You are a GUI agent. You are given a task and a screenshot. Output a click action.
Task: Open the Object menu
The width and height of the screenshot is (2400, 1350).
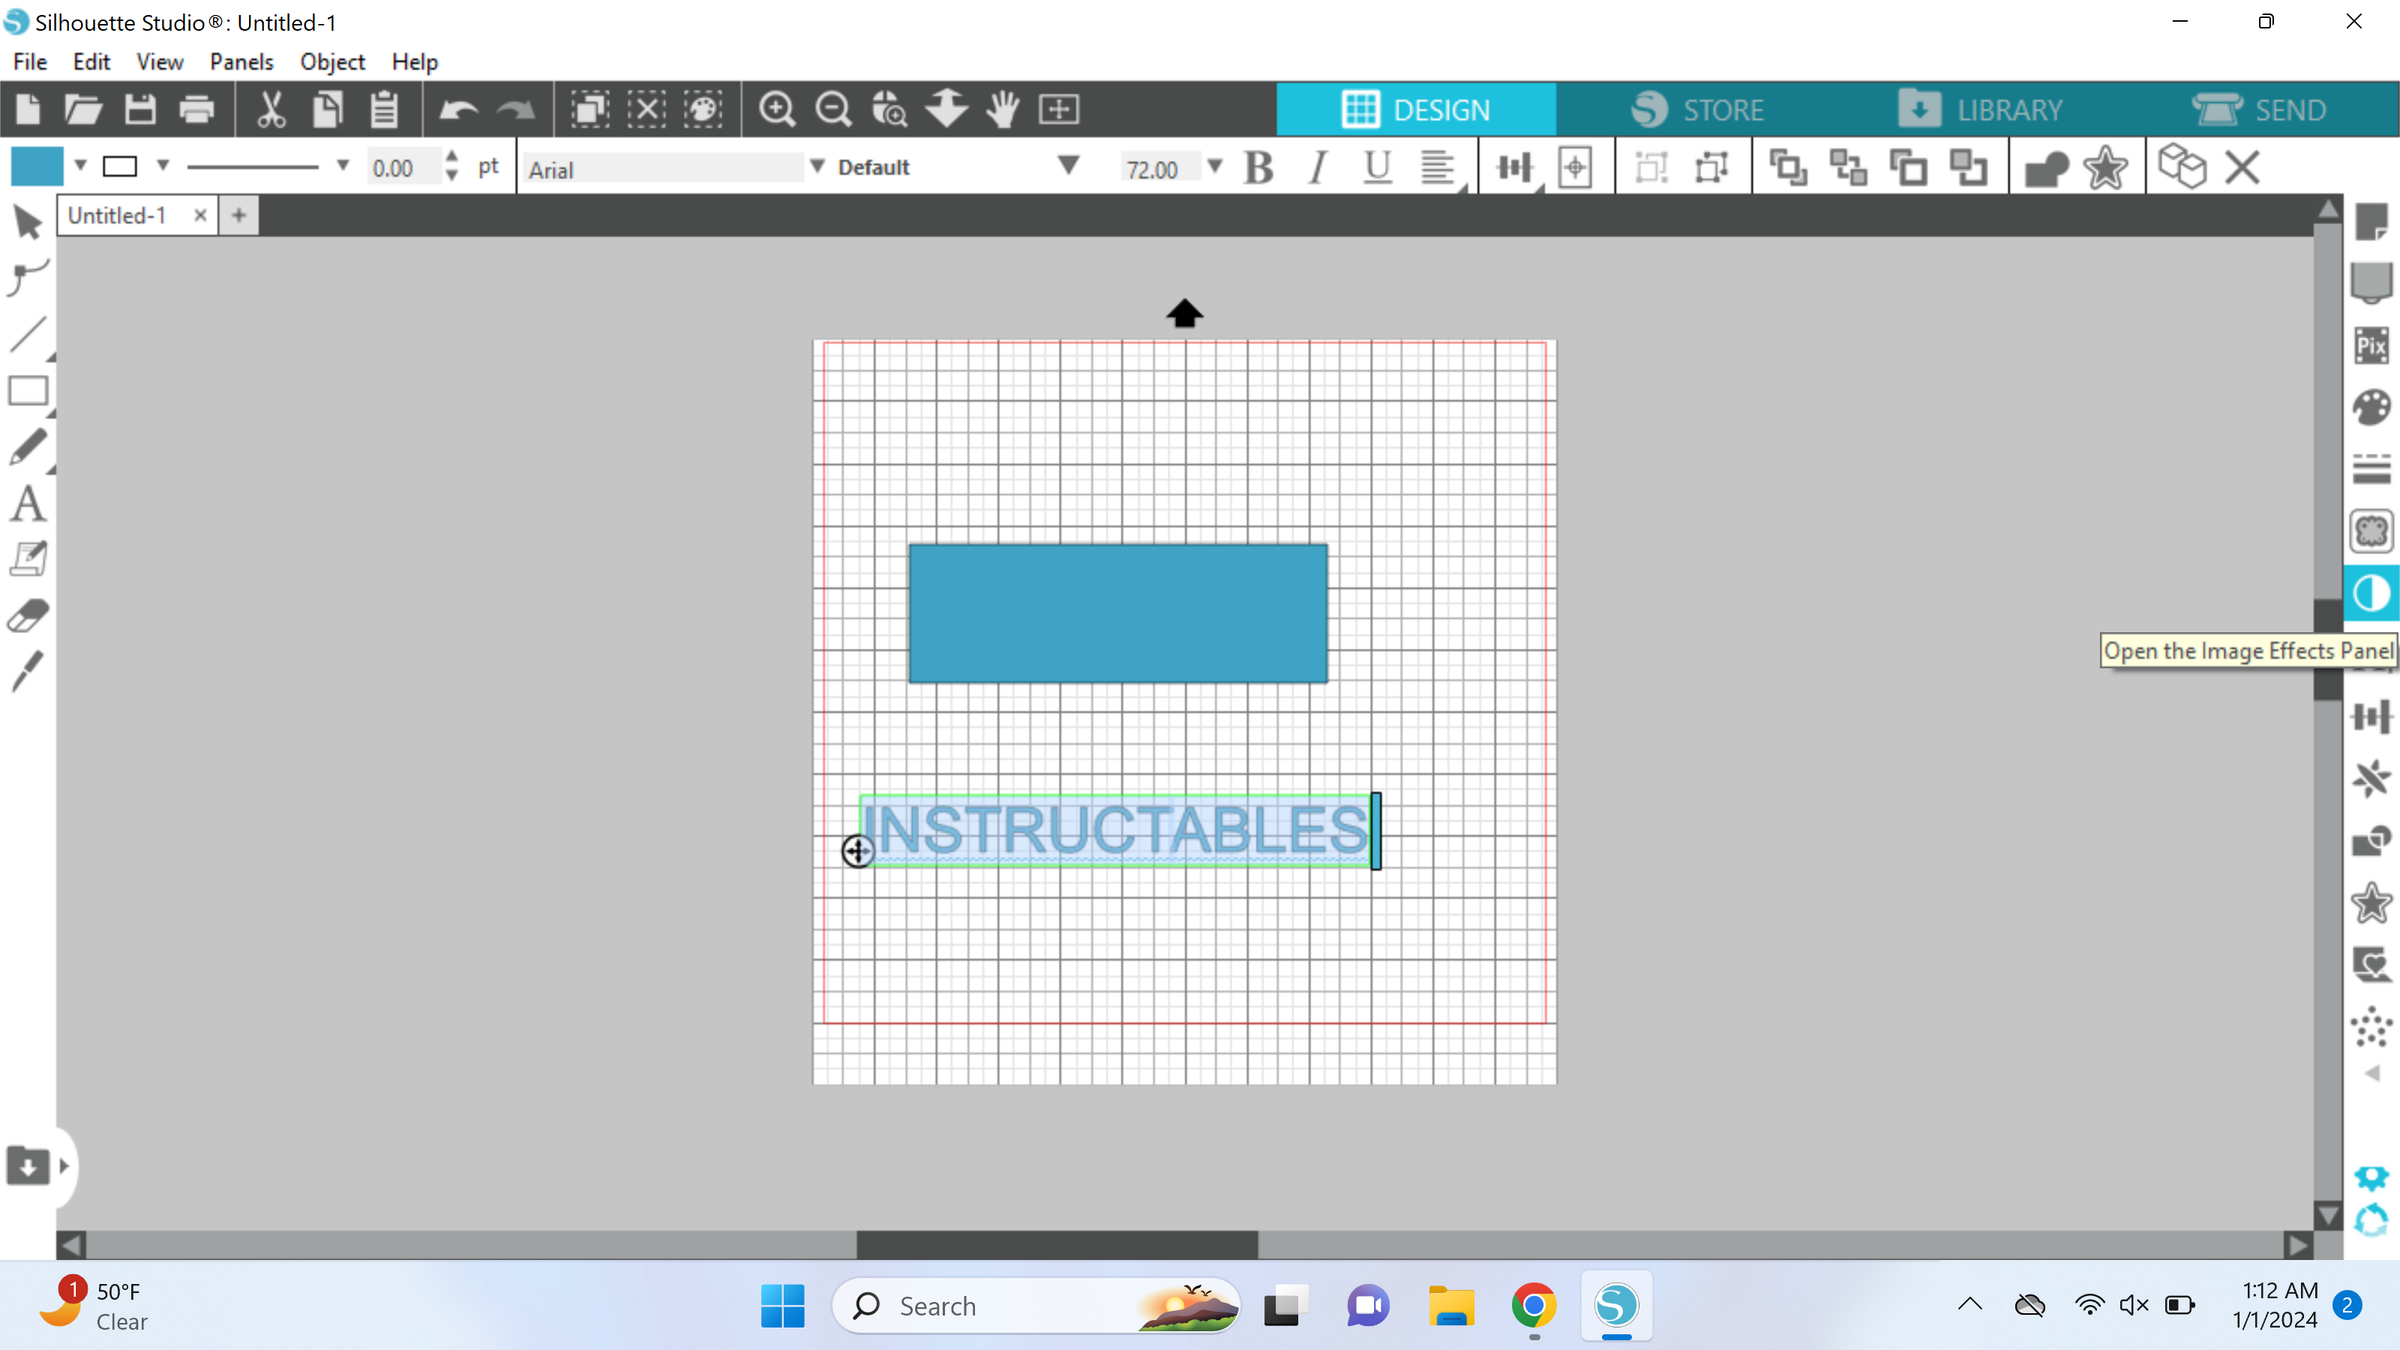[333, 62]
